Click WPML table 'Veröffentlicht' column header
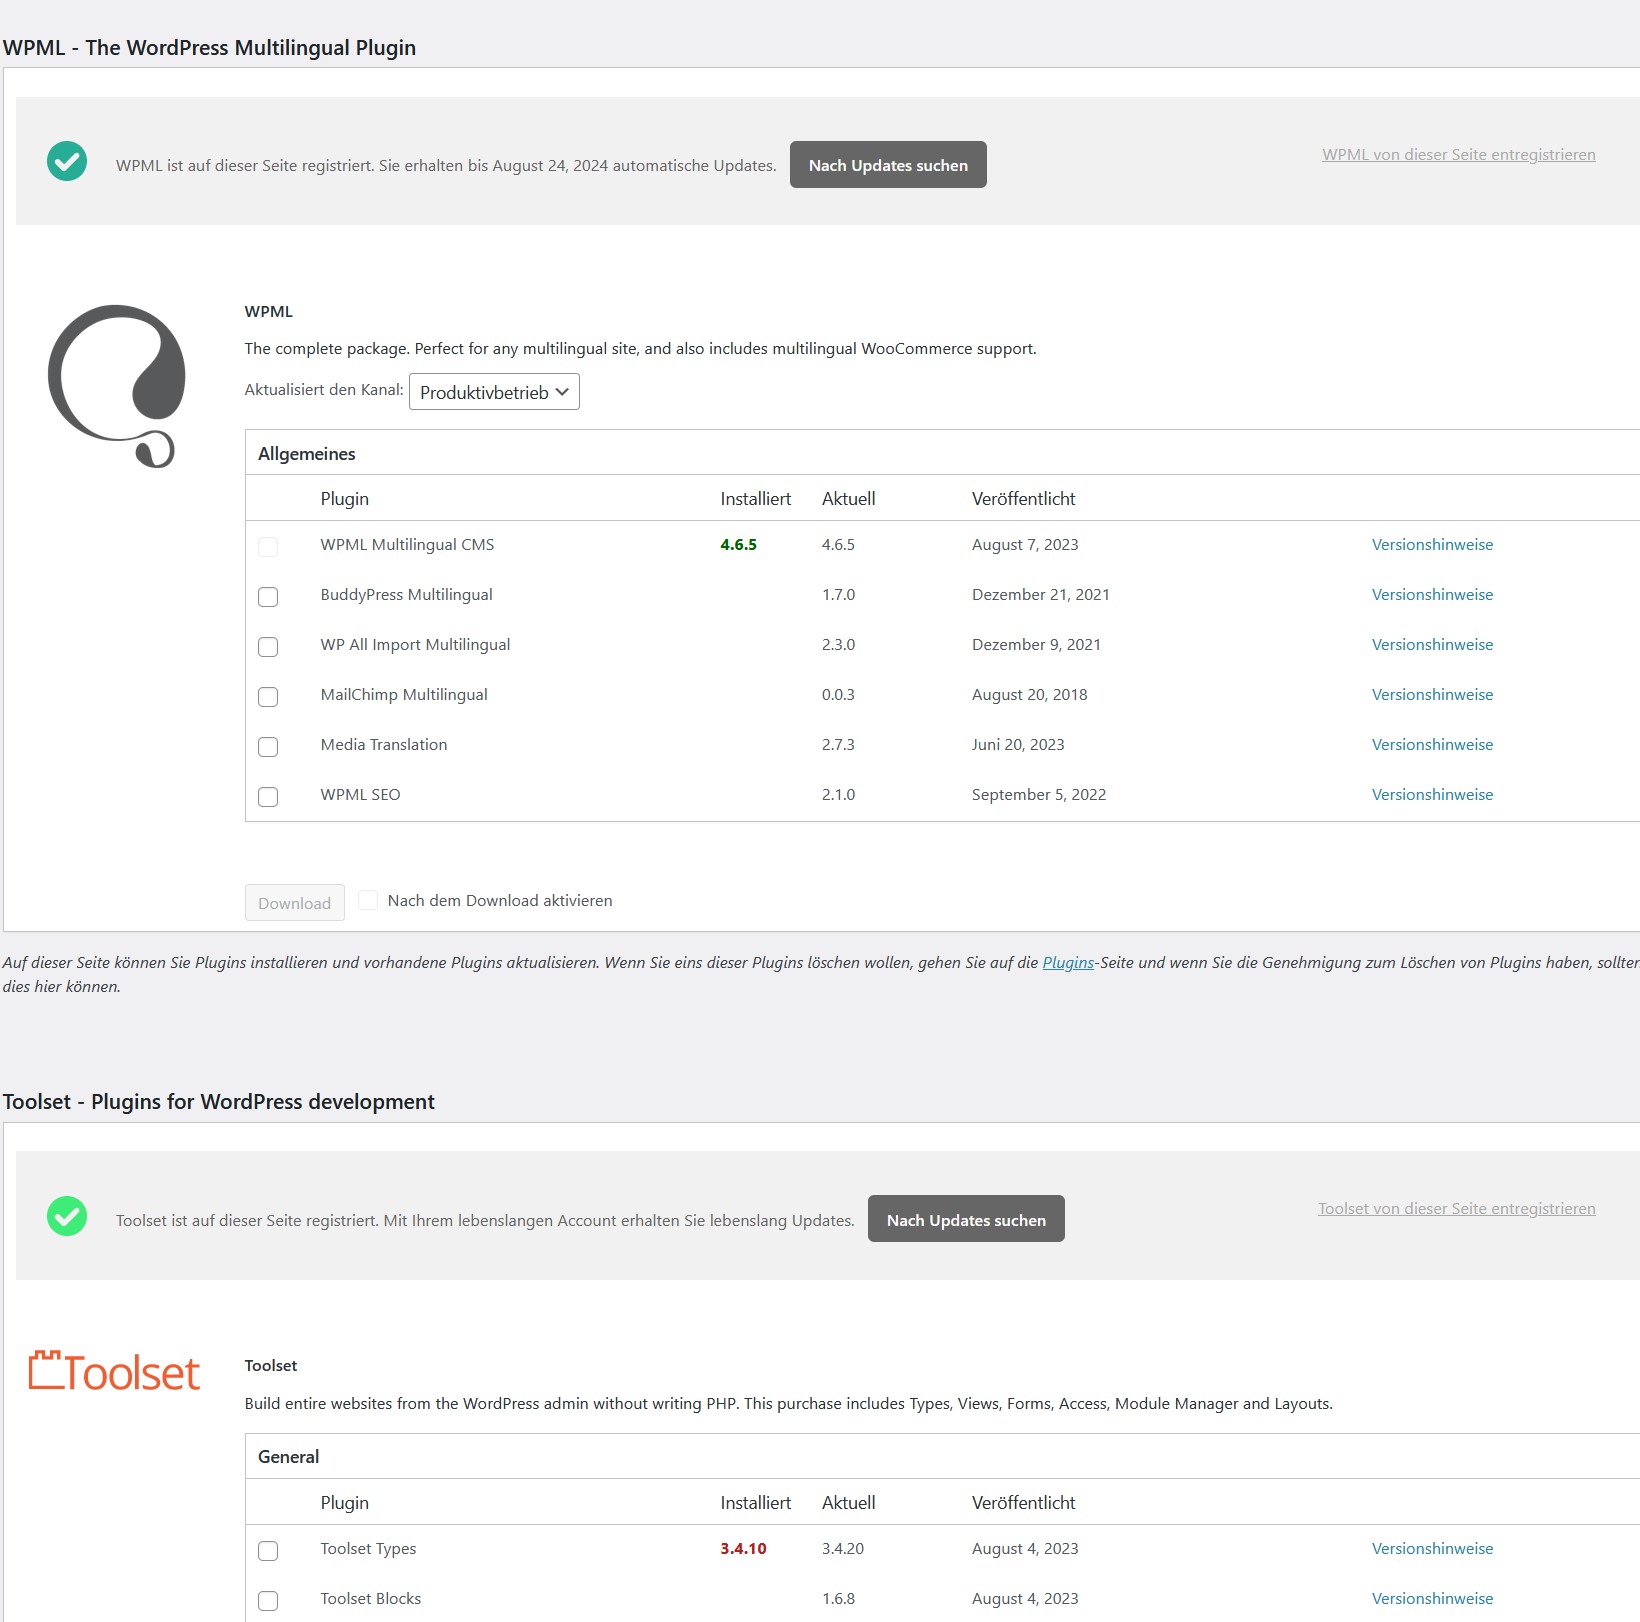Image resolution: width=1640 pixels, height=1622 pixels. [x=1024, y=499]
